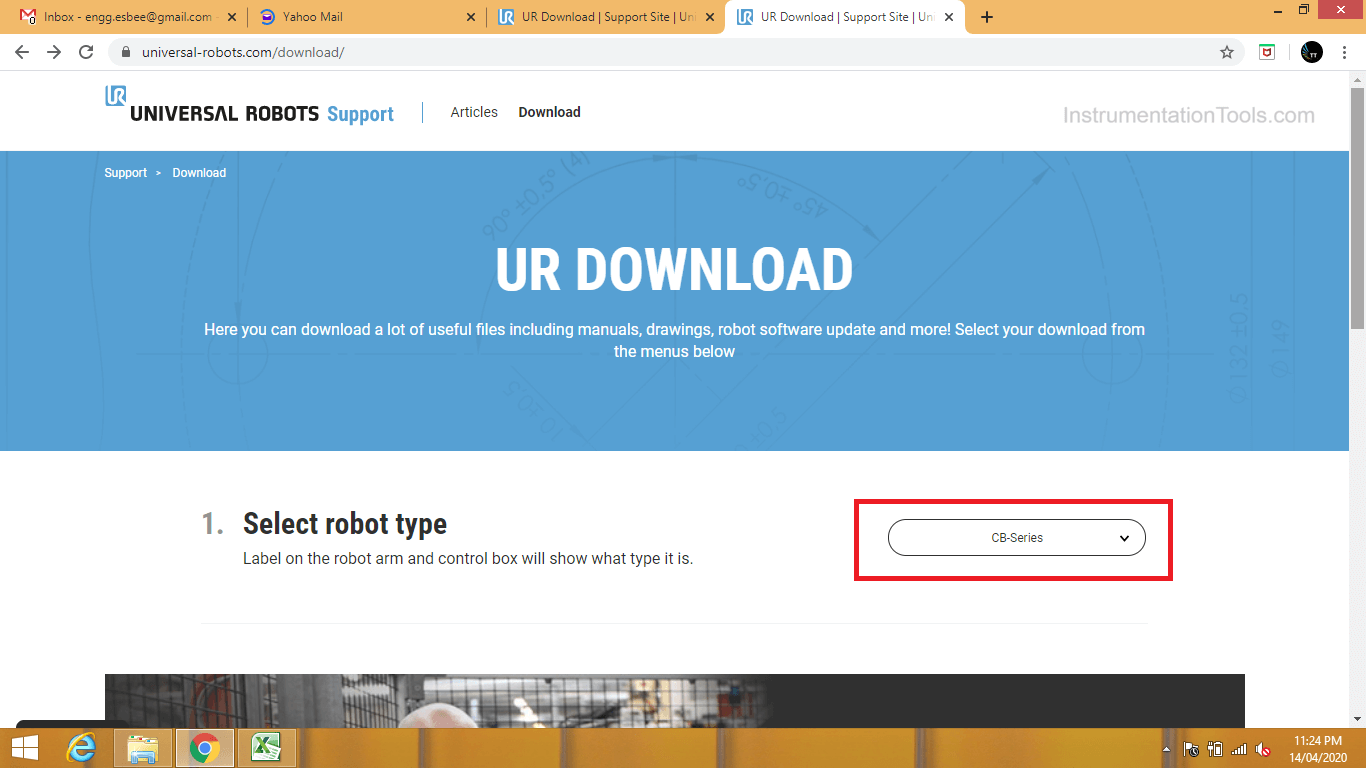The image size is (1366, 768).
Task: Reload the UR Download page
Action: [x=87, y=52]
